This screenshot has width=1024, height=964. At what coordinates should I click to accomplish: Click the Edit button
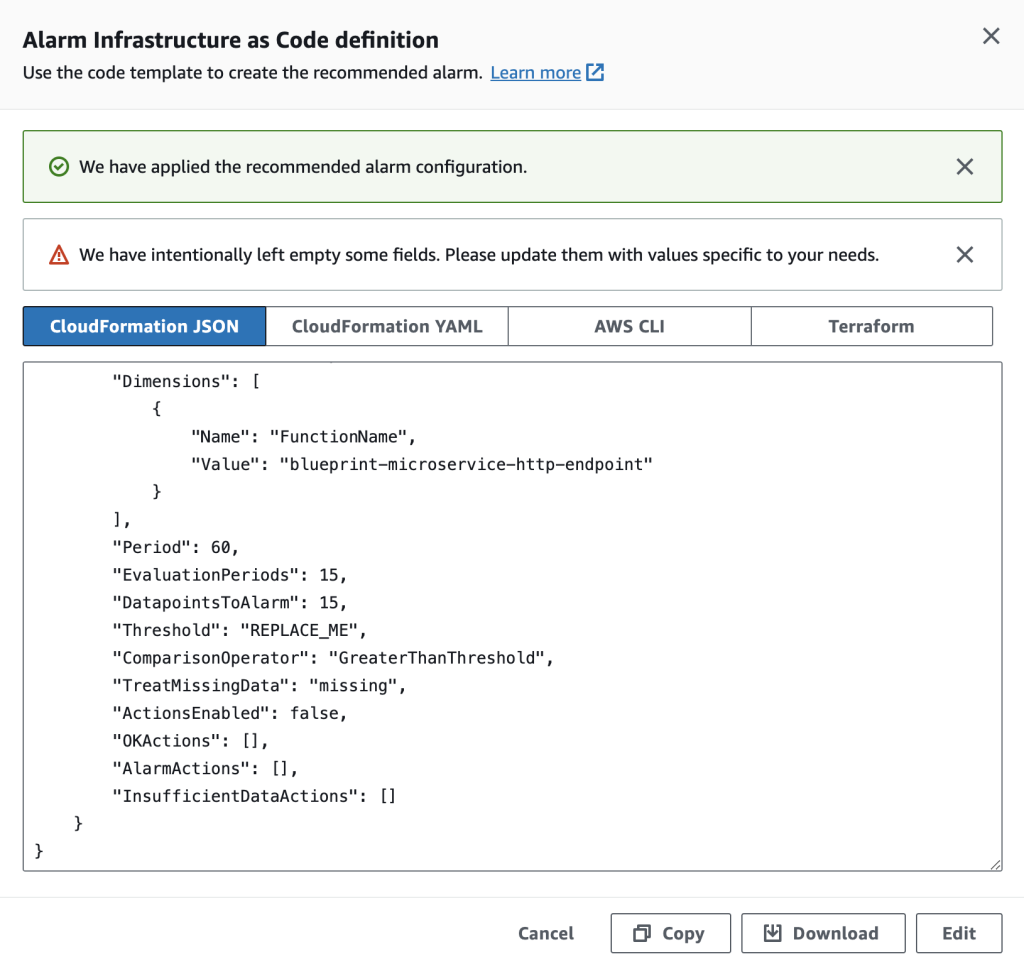[x=958, y=934]
